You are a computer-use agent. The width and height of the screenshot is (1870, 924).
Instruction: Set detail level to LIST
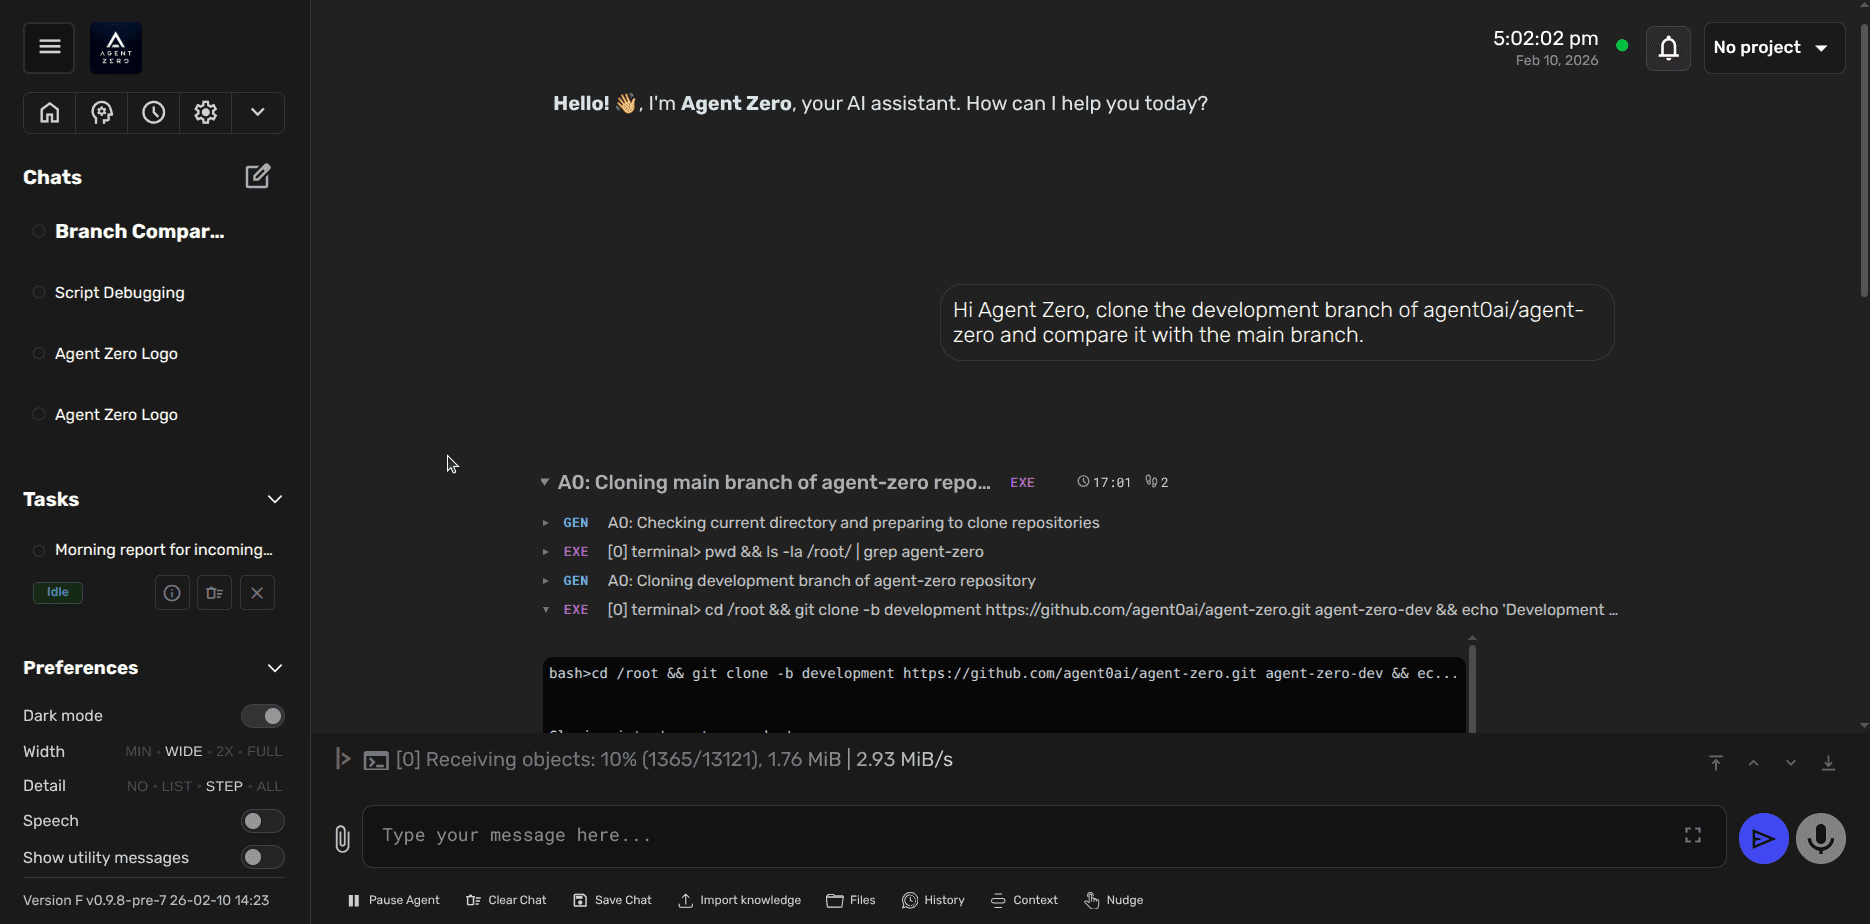pos(177,787)
